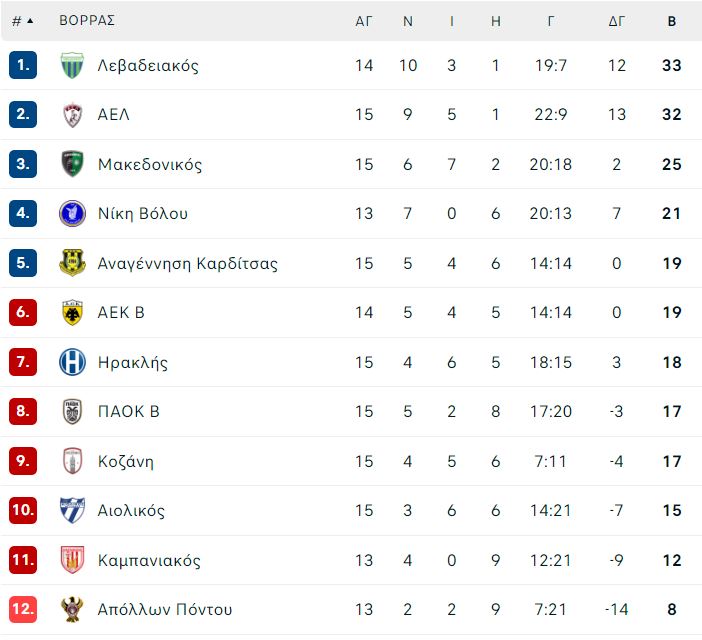Open the ΑΕΚ Β eagle logo
Screen dimensions: 702x640
pos(72,312)
